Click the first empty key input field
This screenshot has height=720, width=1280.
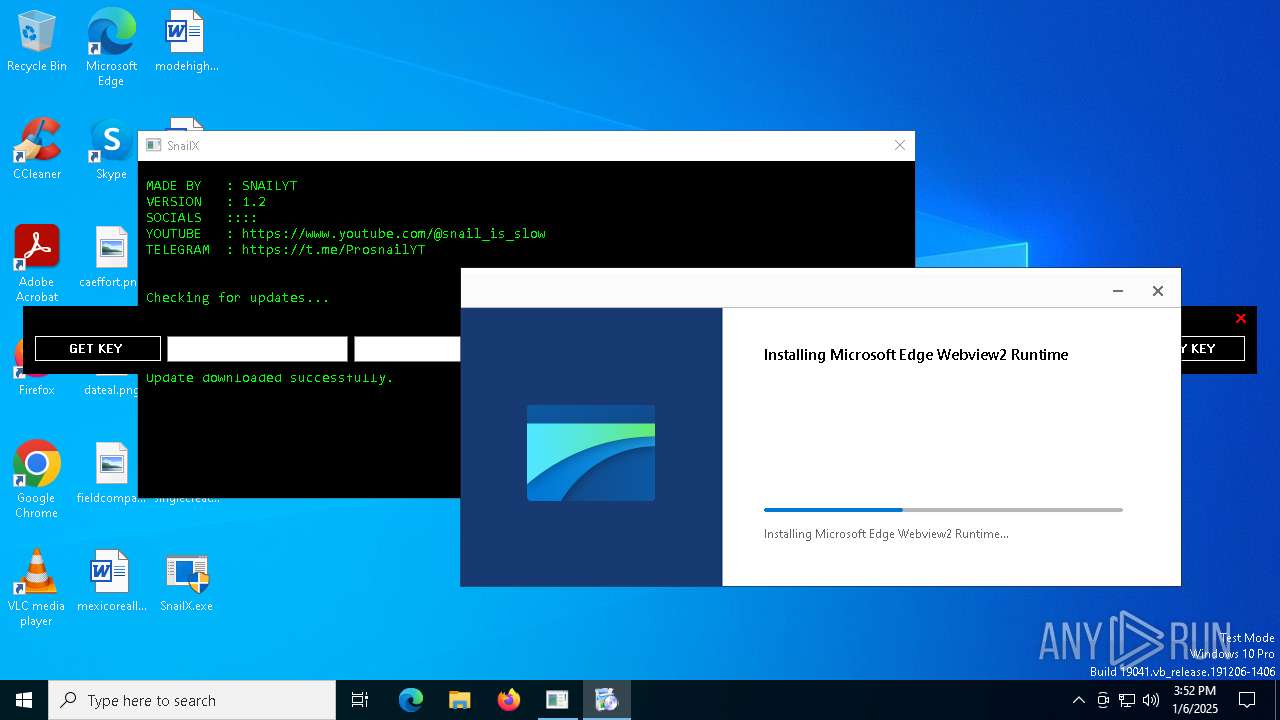click(257, 348)
